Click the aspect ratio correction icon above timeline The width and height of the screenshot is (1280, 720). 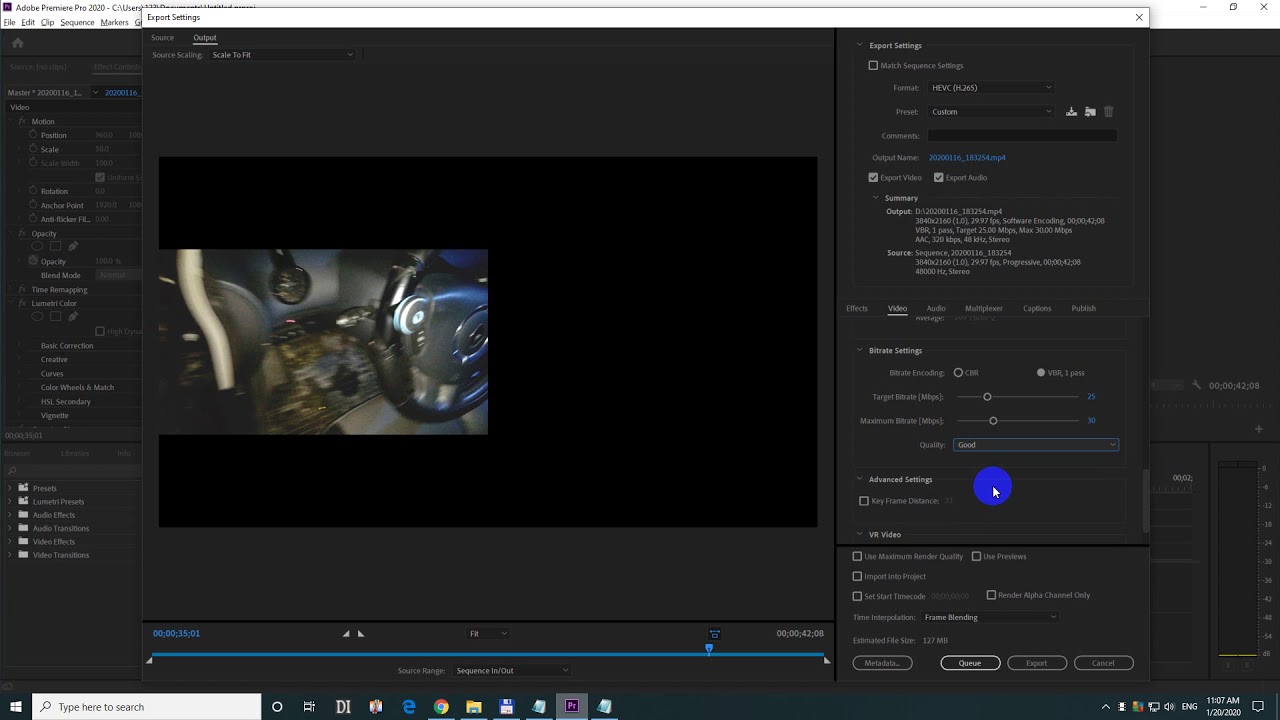pyautogui.click(x=714, y=634)
